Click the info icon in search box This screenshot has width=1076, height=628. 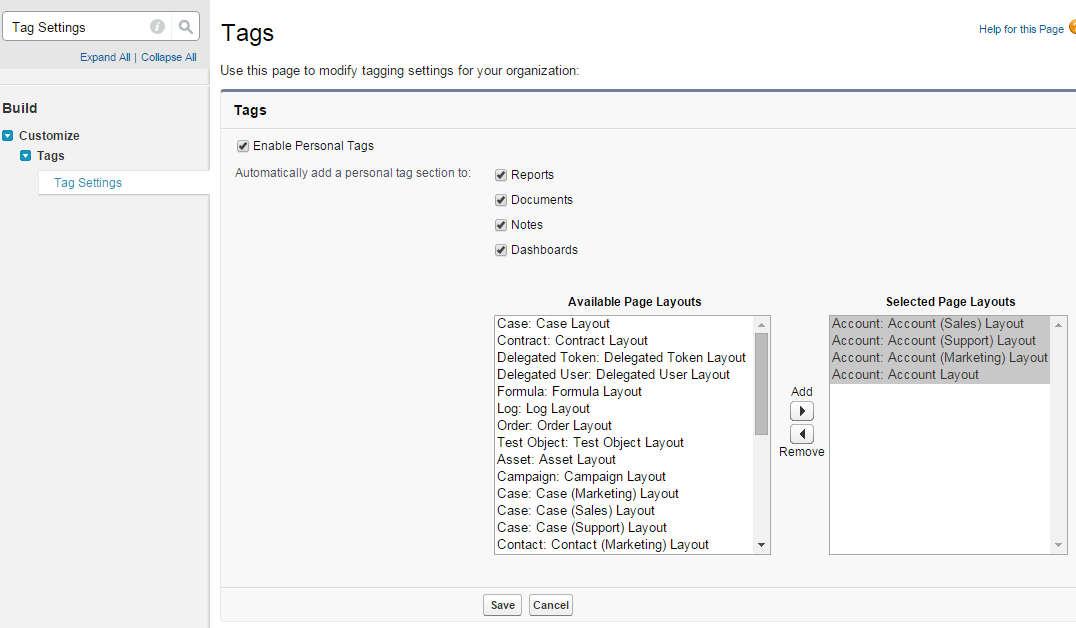(158, 27)
